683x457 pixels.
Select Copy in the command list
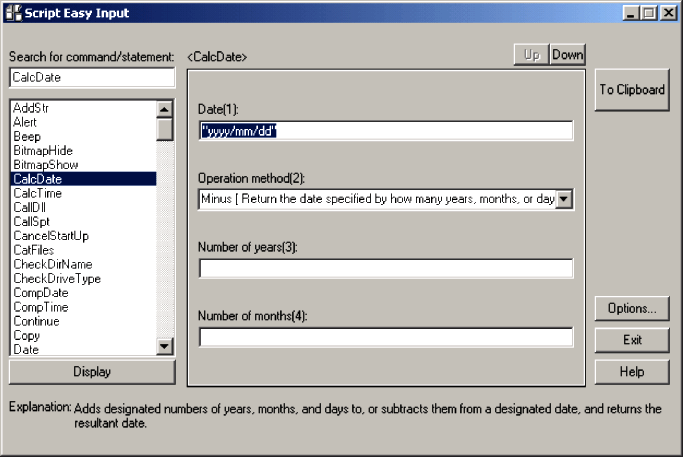[x=83, y=335]
